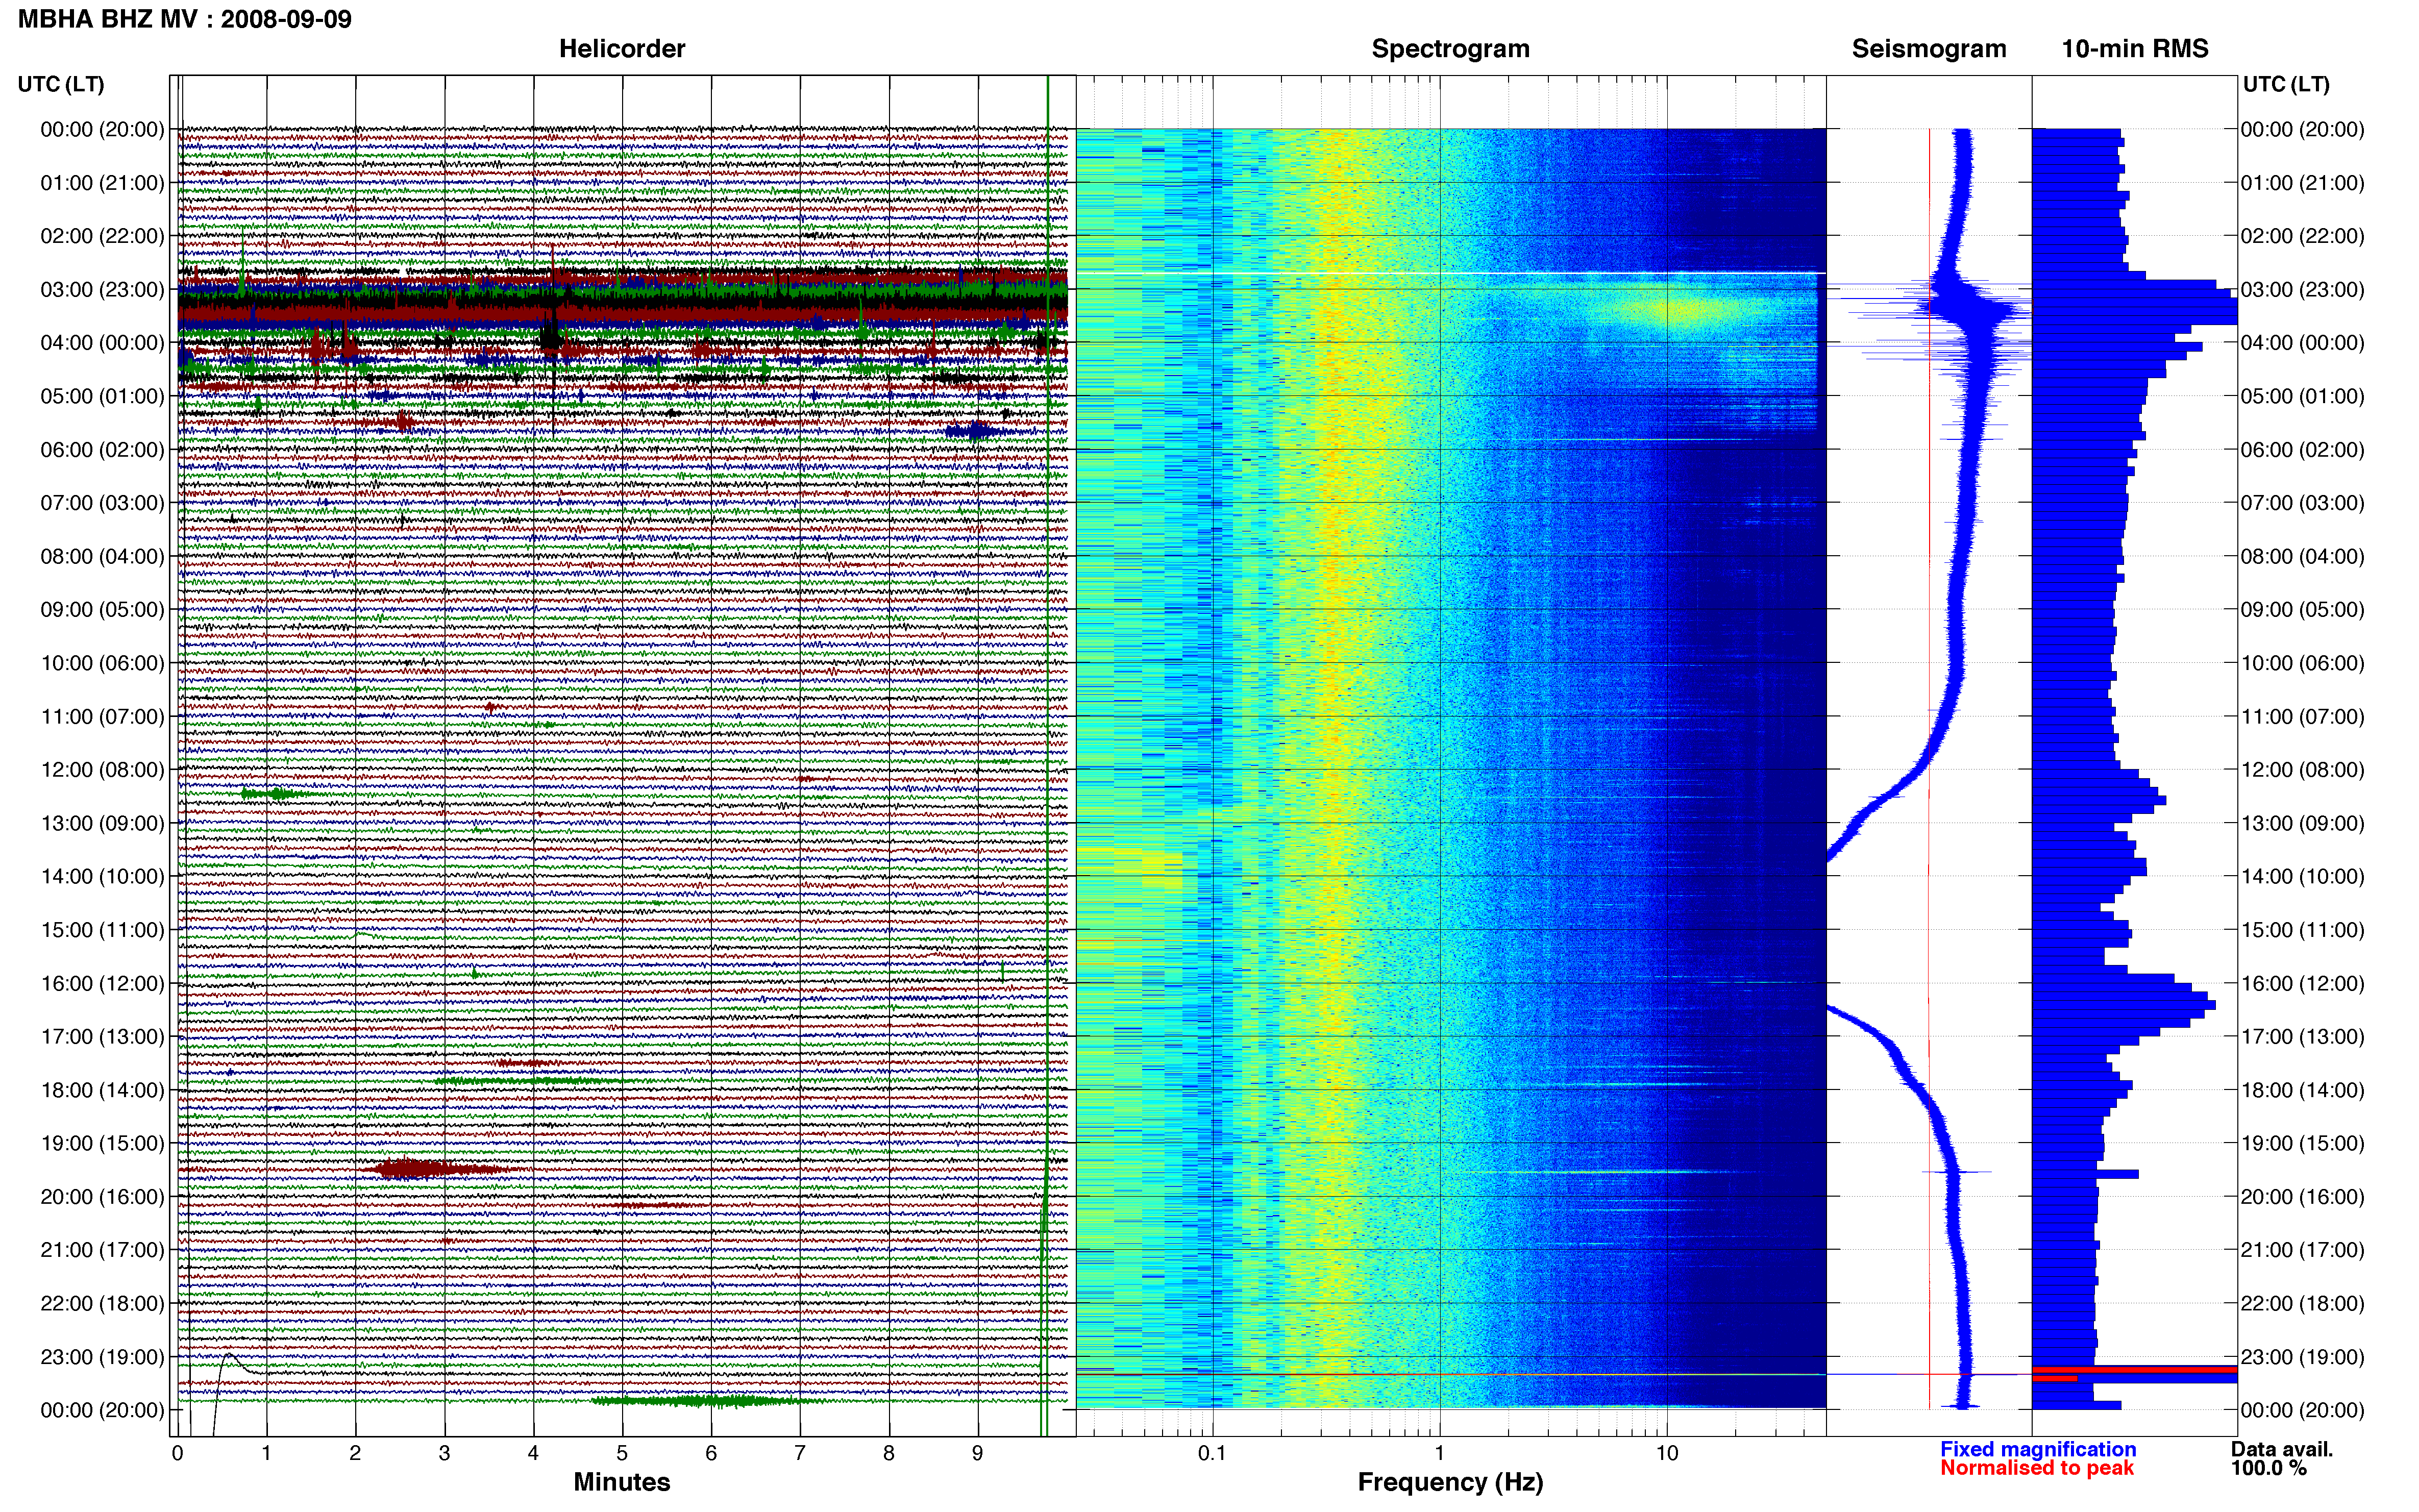Click left axis time label 22:00 (18:00)
The width and height of the screenshot is (2419, 1512).
103,1304
